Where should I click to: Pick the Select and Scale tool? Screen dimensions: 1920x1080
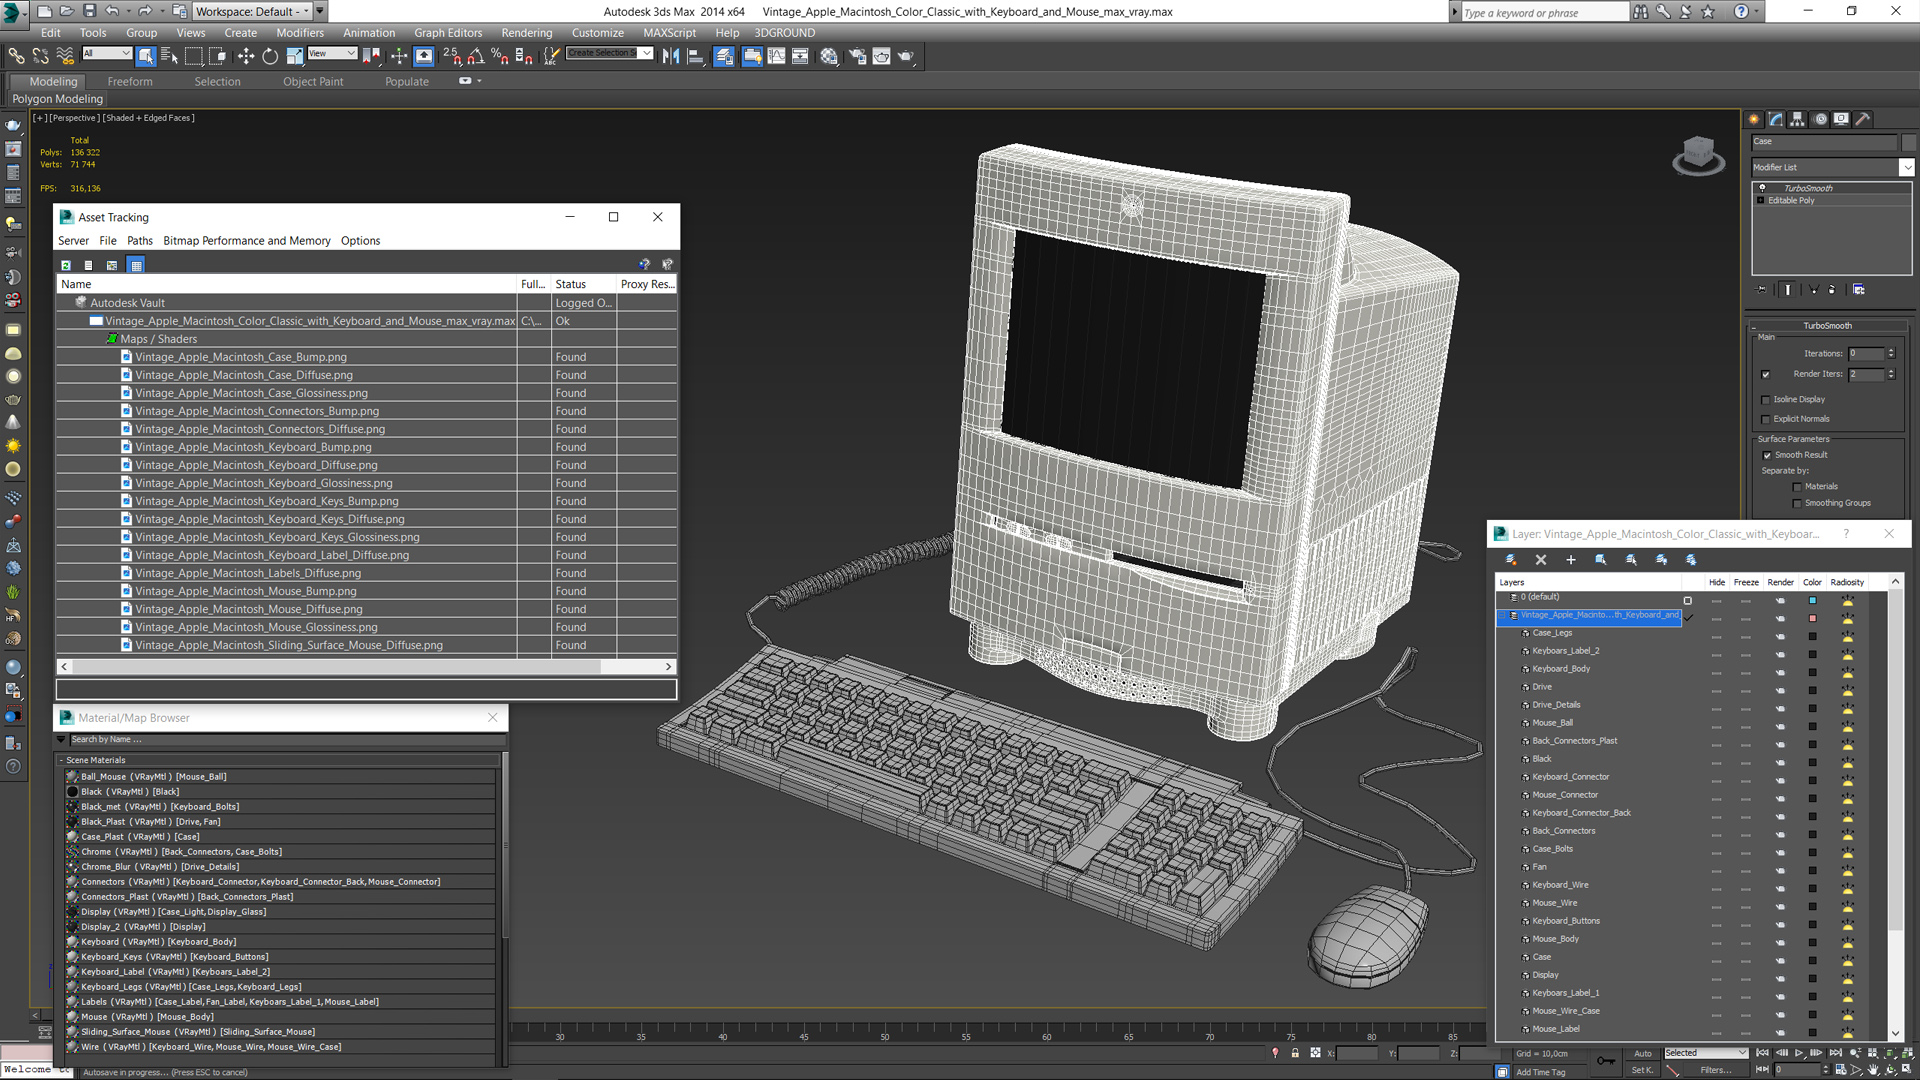295,56
